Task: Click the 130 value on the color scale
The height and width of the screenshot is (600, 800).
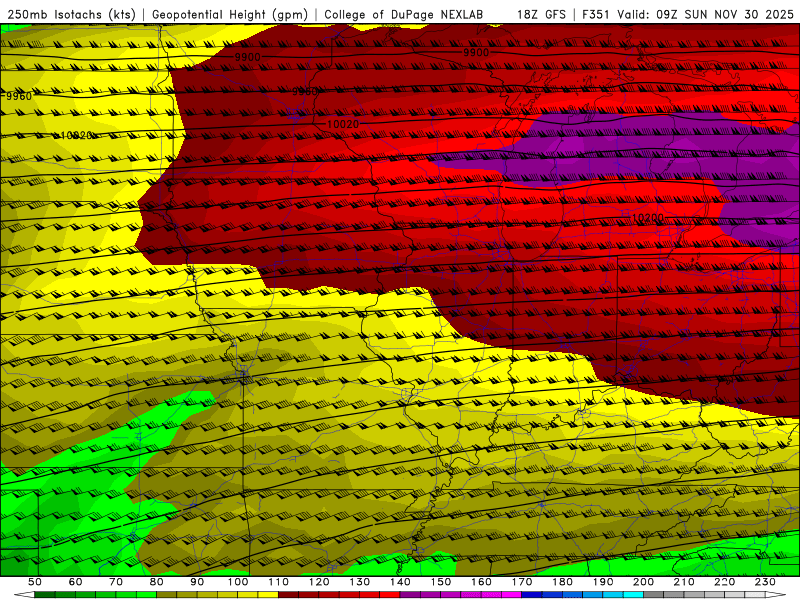Action: pos(360,582)
